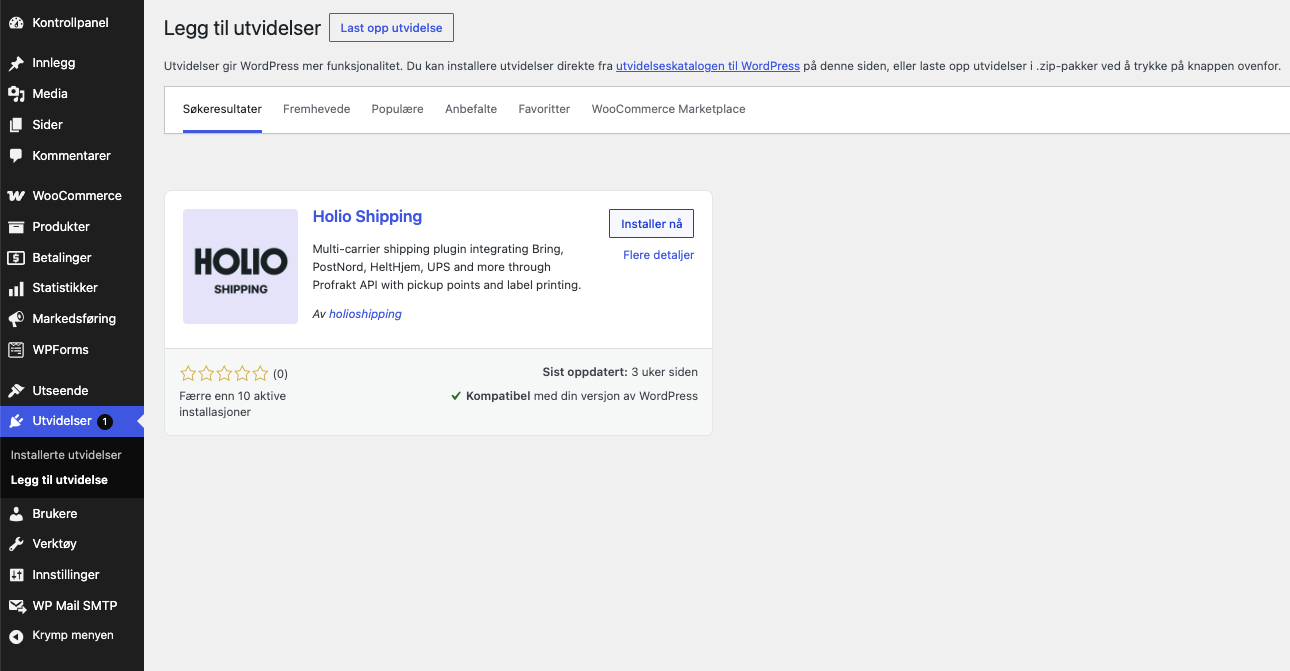
Task: Open the WP Mail SMTP envelope icon
Action: pyautogui.click(x=16, y=606)
